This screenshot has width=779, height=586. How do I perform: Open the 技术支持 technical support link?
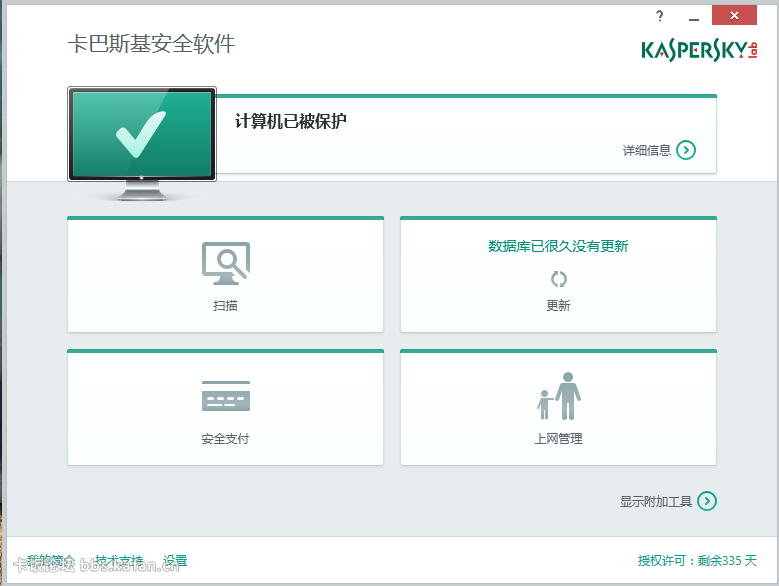tap(119, 561)
